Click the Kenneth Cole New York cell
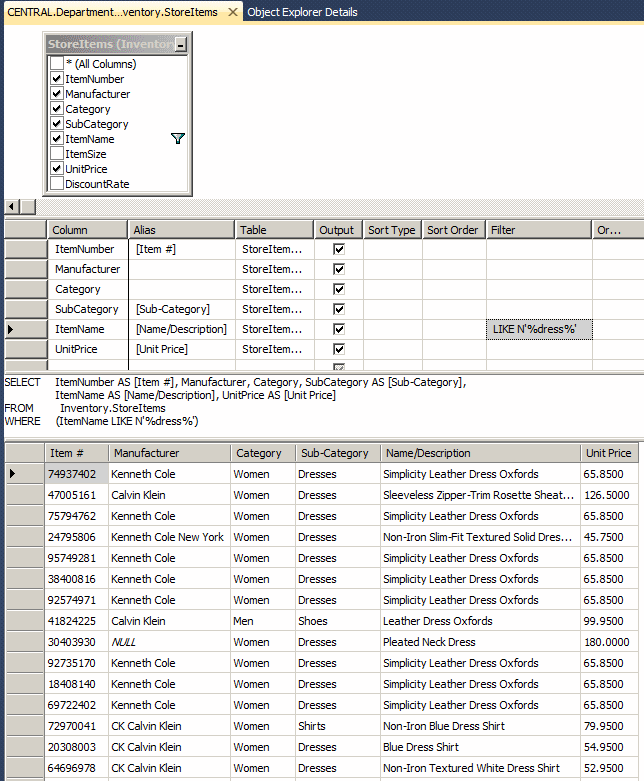Viewport: 644px width, 781px height. [x=169, y=537]
